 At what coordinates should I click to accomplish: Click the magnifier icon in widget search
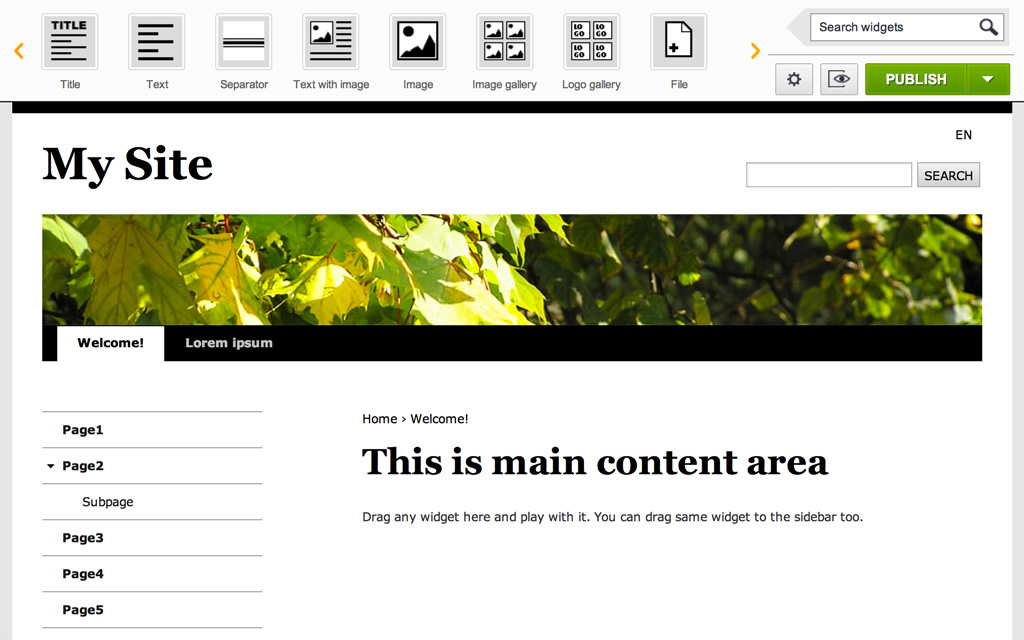988,27
